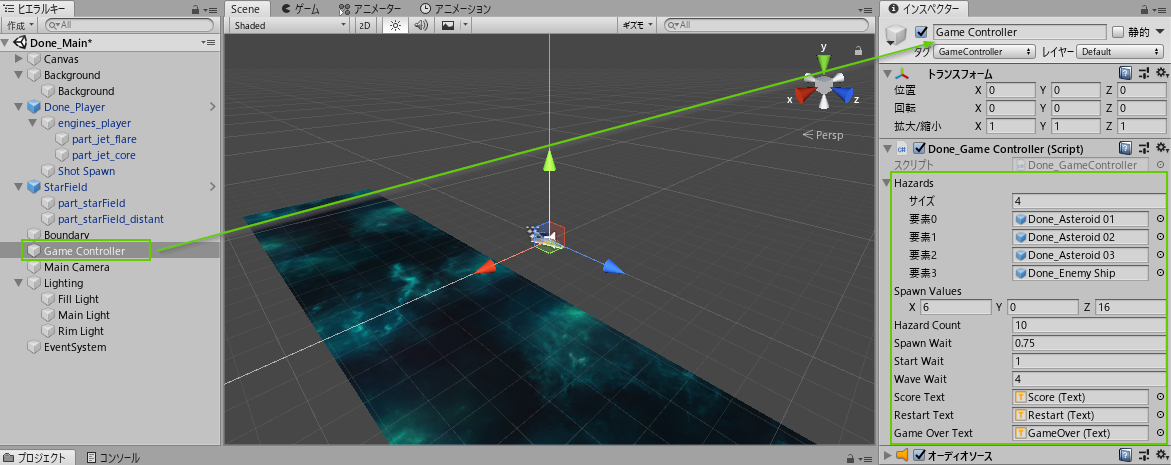The image size is (1171, 465).
Task: Click the Hazard Count value field
Action: tap(1089, 325)
